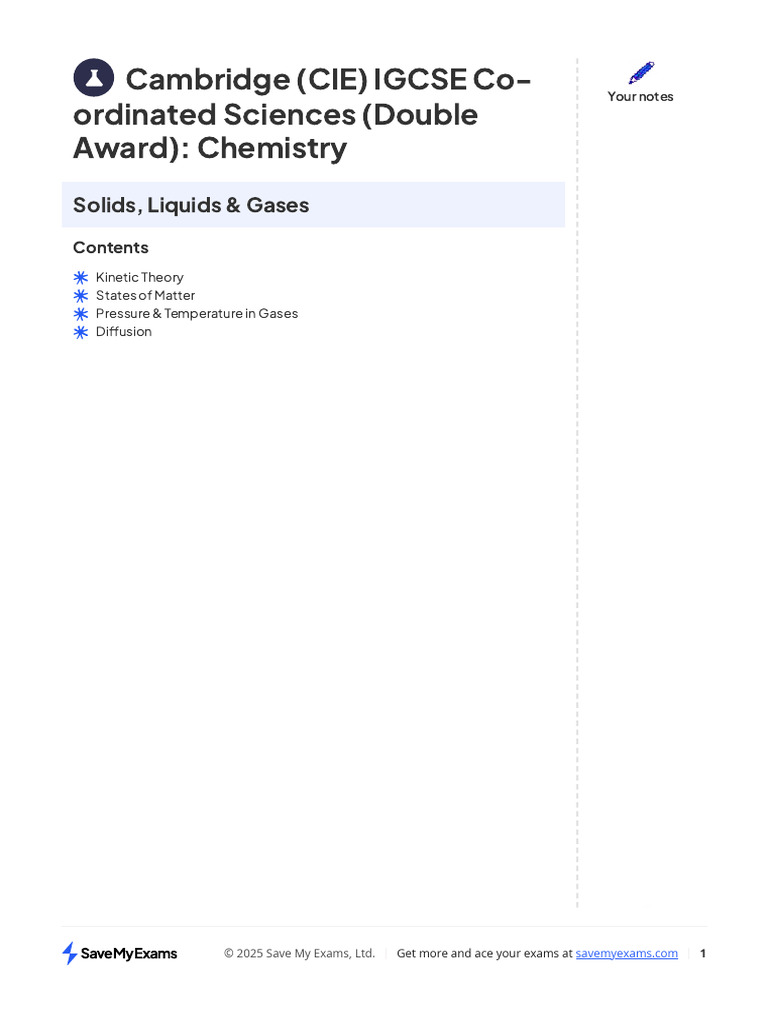Click the star bullet beside Pressure & Temperature
The height and width of the screenshot is (1024, 768).
pyautogui.click(x=81, y=314)
